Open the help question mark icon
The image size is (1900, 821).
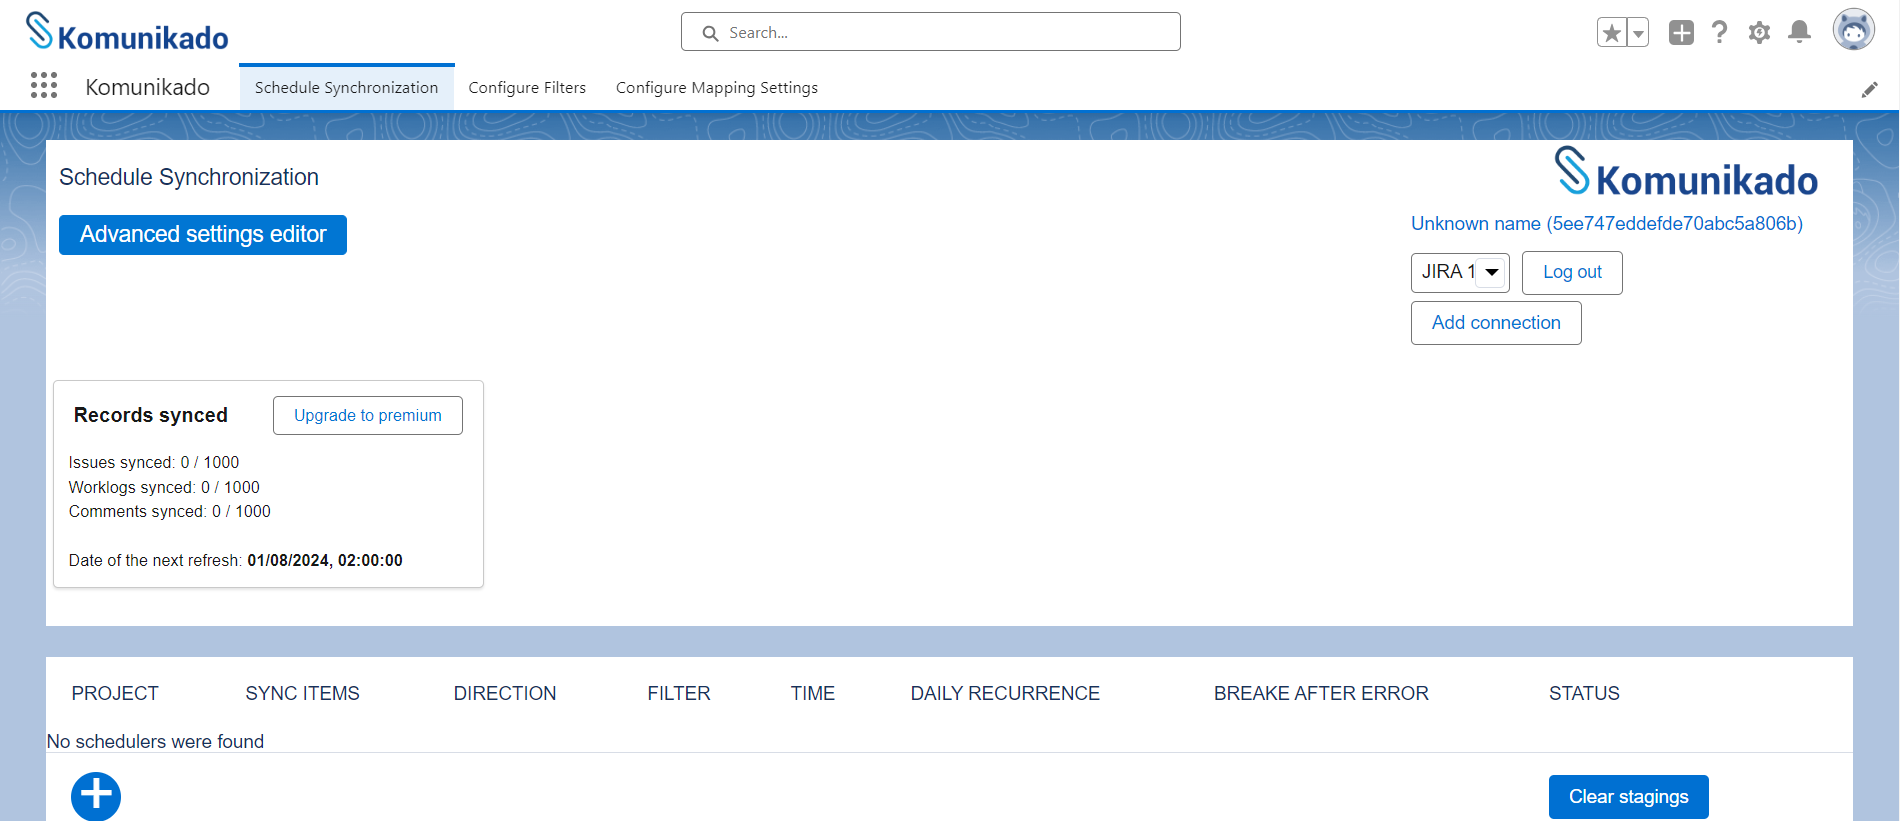(x=1720, y=33)
